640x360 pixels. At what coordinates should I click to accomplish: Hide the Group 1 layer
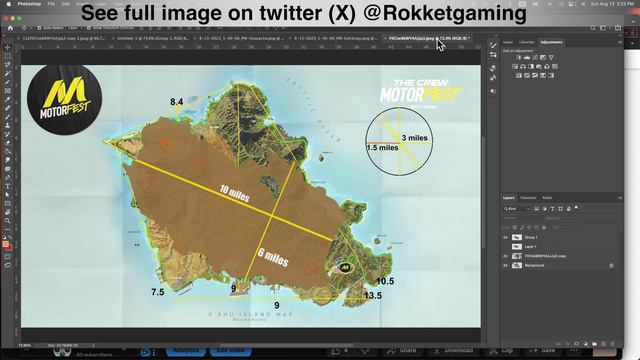click(505, 238)
